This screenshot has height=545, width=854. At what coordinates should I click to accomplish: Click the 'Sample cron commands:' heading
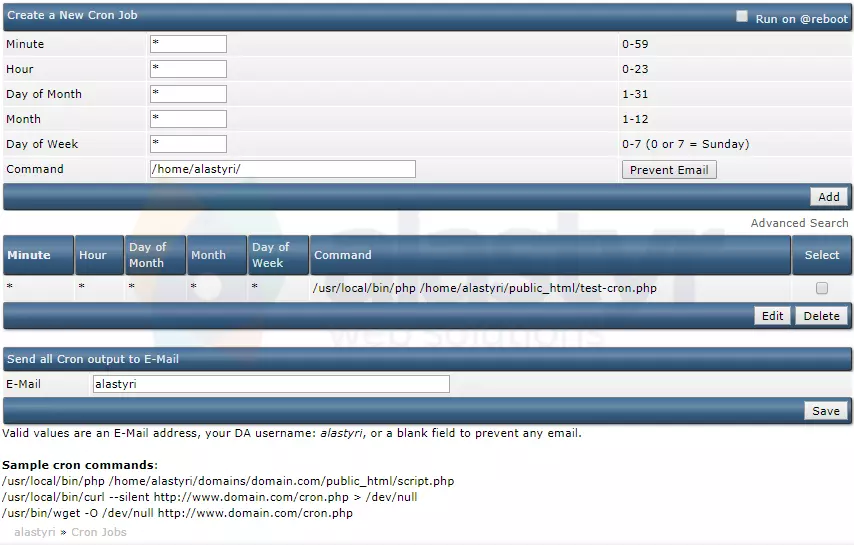(80, 465)
